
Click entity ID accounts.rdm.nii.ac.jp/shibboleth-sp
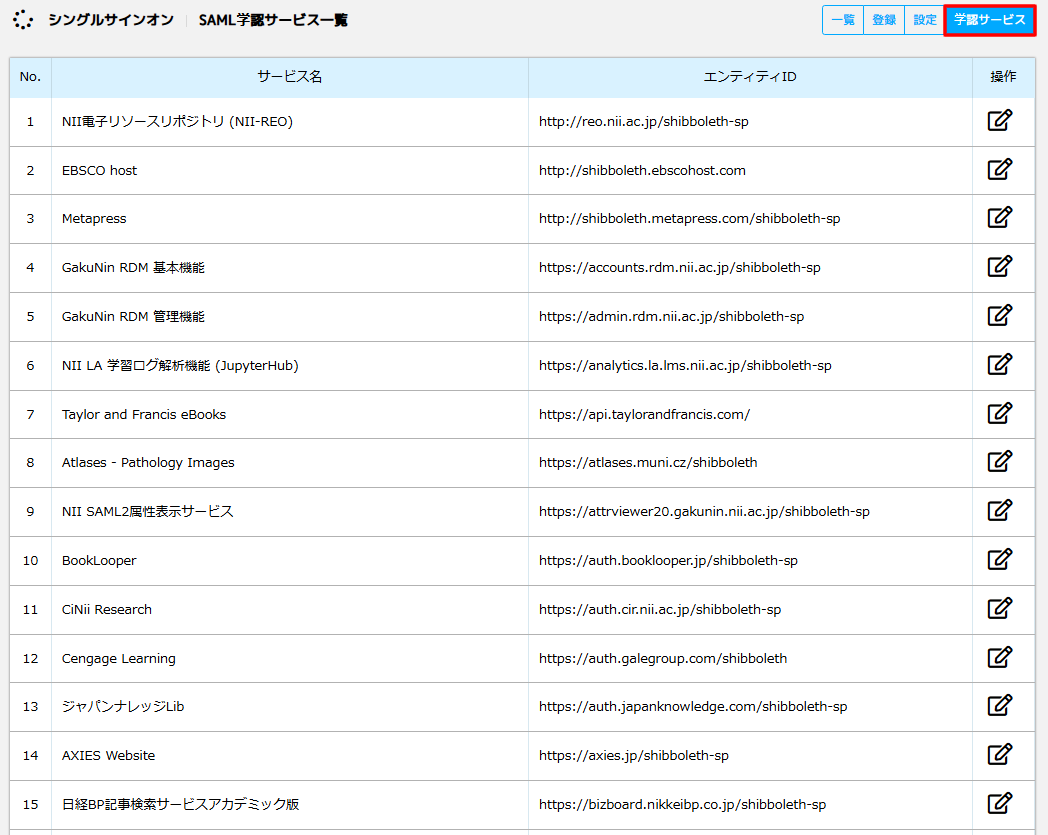pos(680,267)
